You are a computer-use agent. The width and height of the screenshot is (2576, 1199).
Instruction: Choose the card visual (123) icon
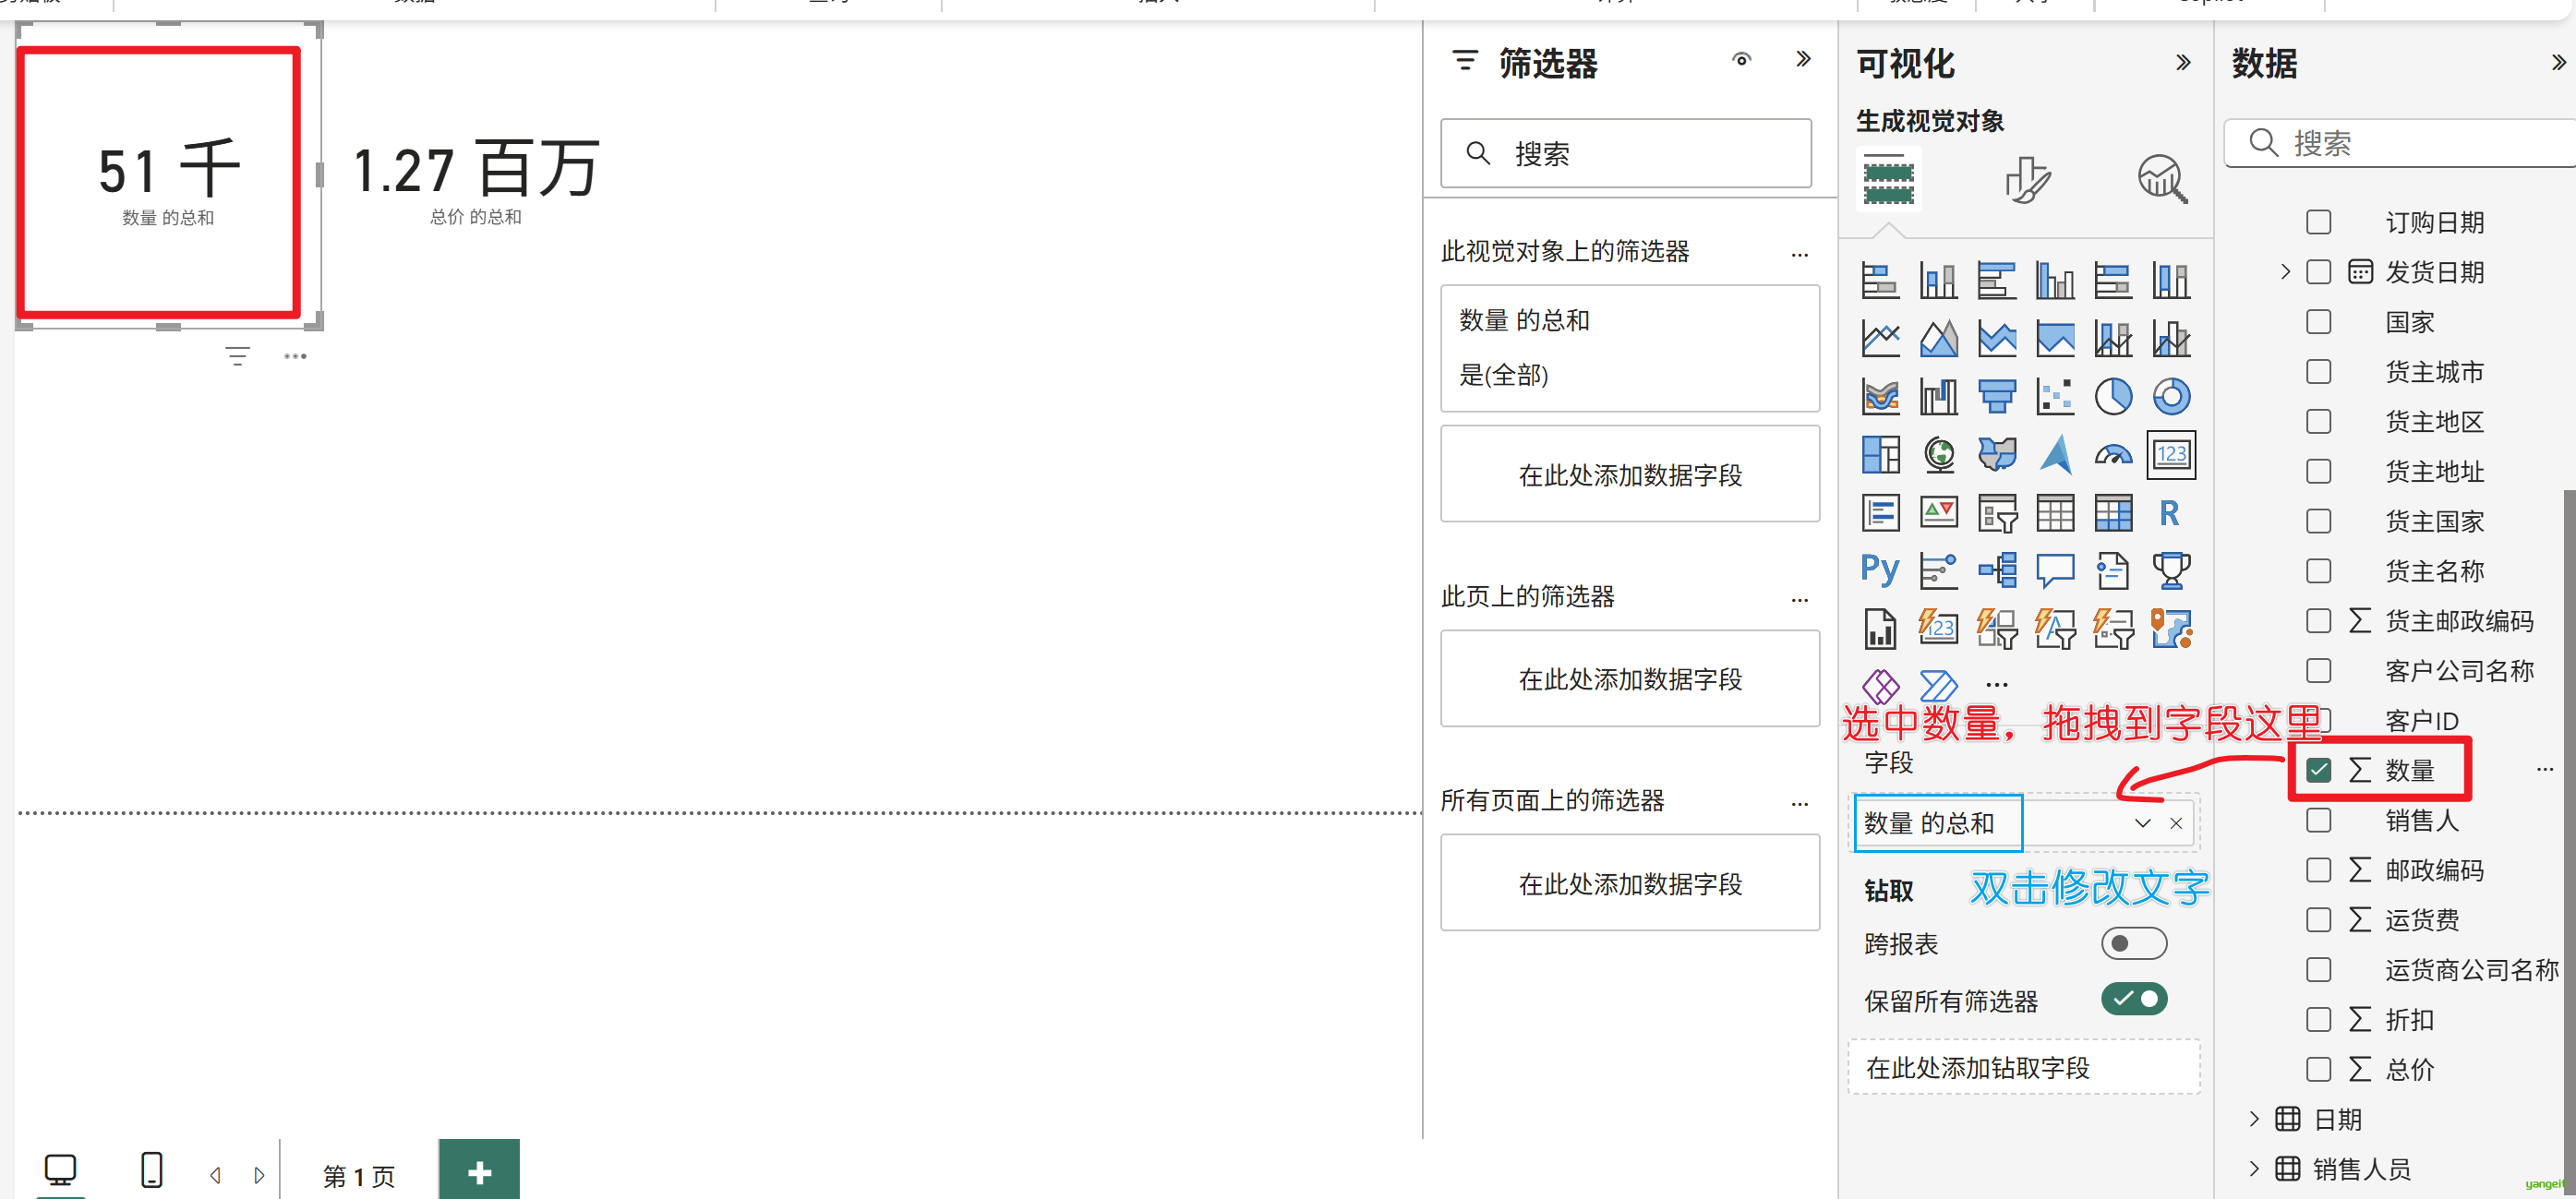[x=2170, y=455]
